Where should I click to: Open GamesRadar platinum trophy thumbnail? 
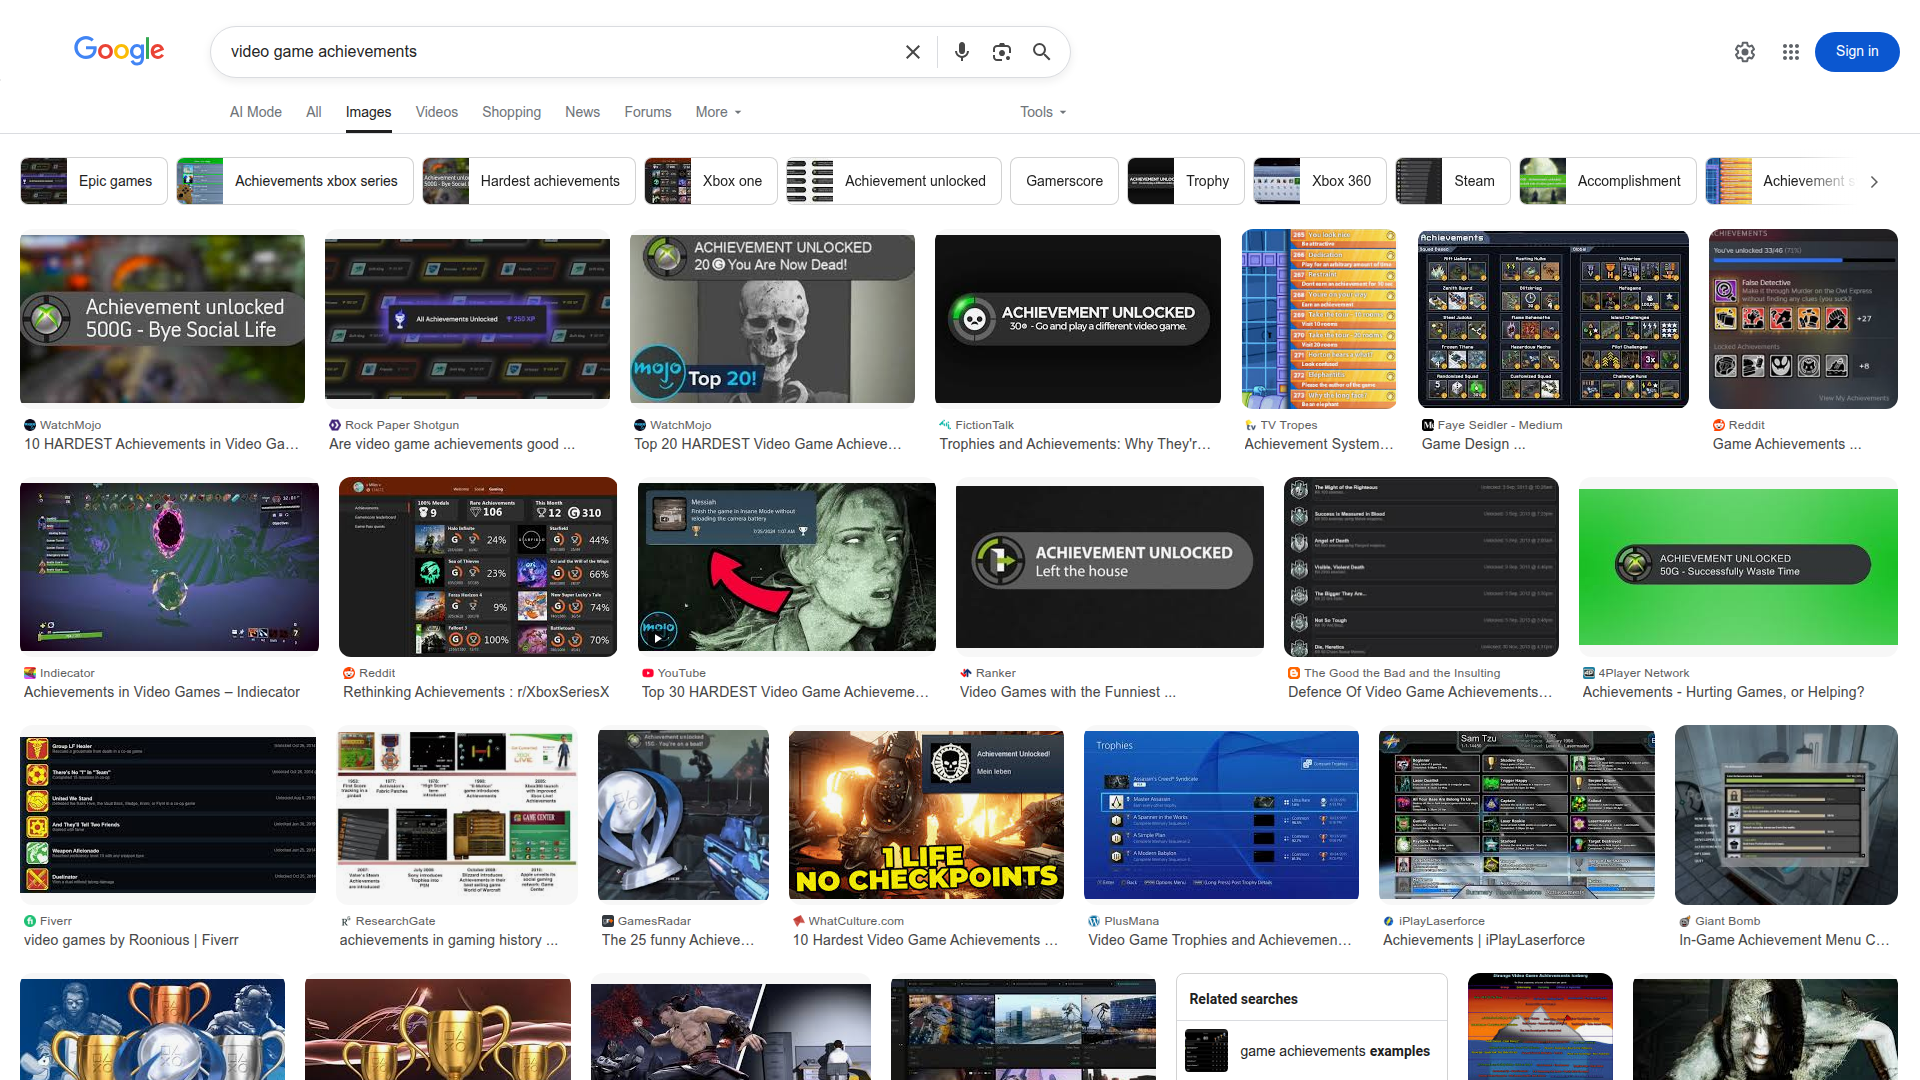(x=683, y=815)
